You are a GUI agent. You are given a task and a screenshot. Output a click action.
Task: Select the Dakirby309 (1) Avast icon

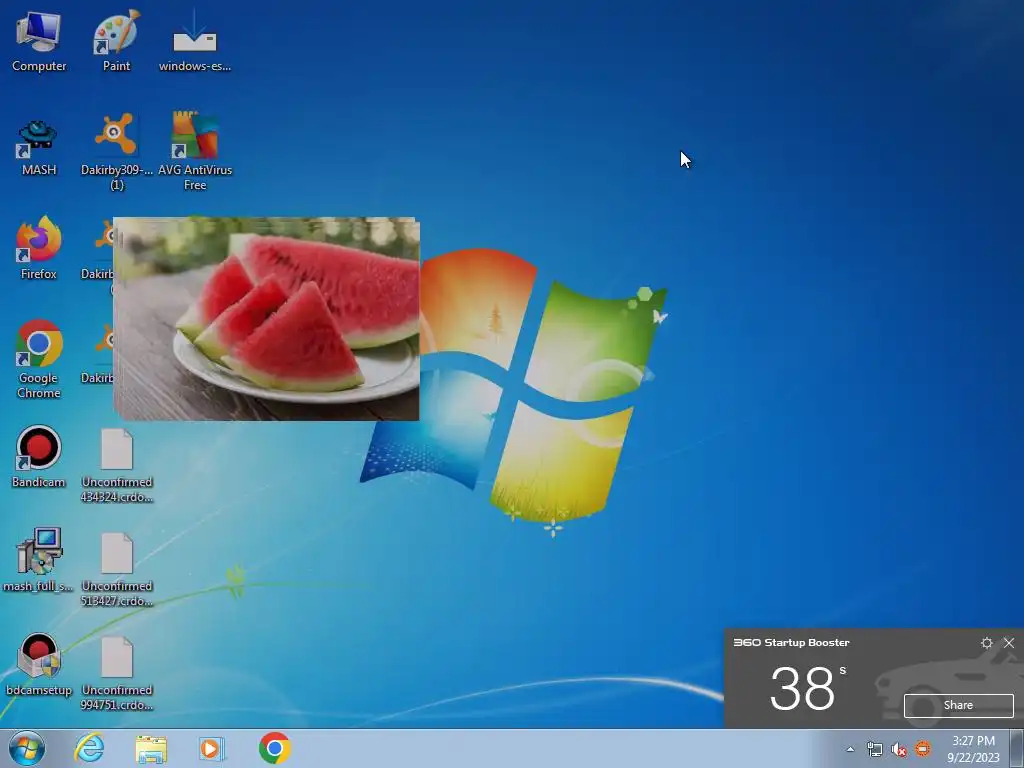coord(116,152)
